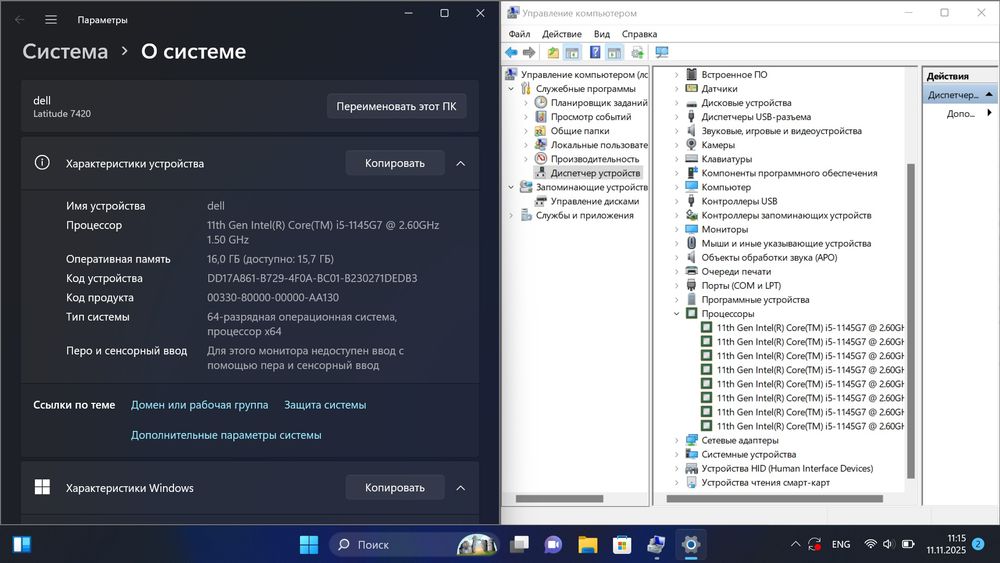Expand Дисковые устройства node

pos(677,103)
